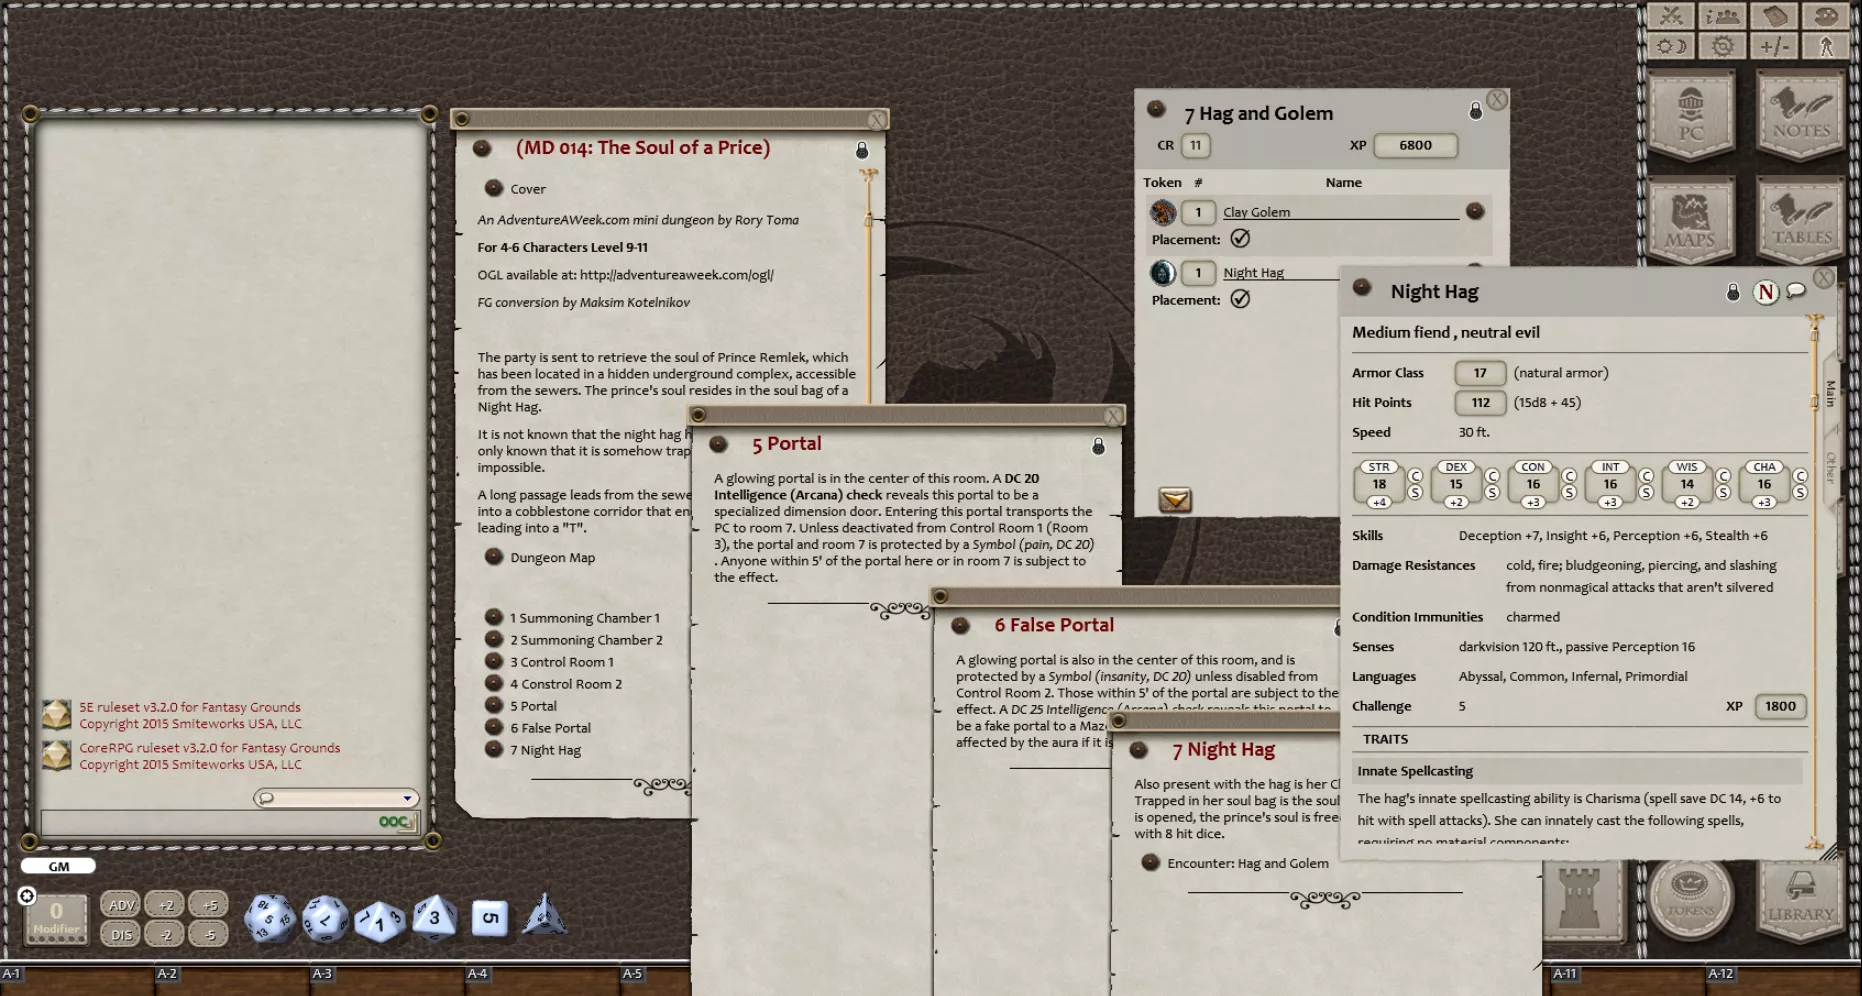Click the Night Hag token in encounter
Image resolution: width=1862 pixels, height=996 pixels.
[1163, 272]
